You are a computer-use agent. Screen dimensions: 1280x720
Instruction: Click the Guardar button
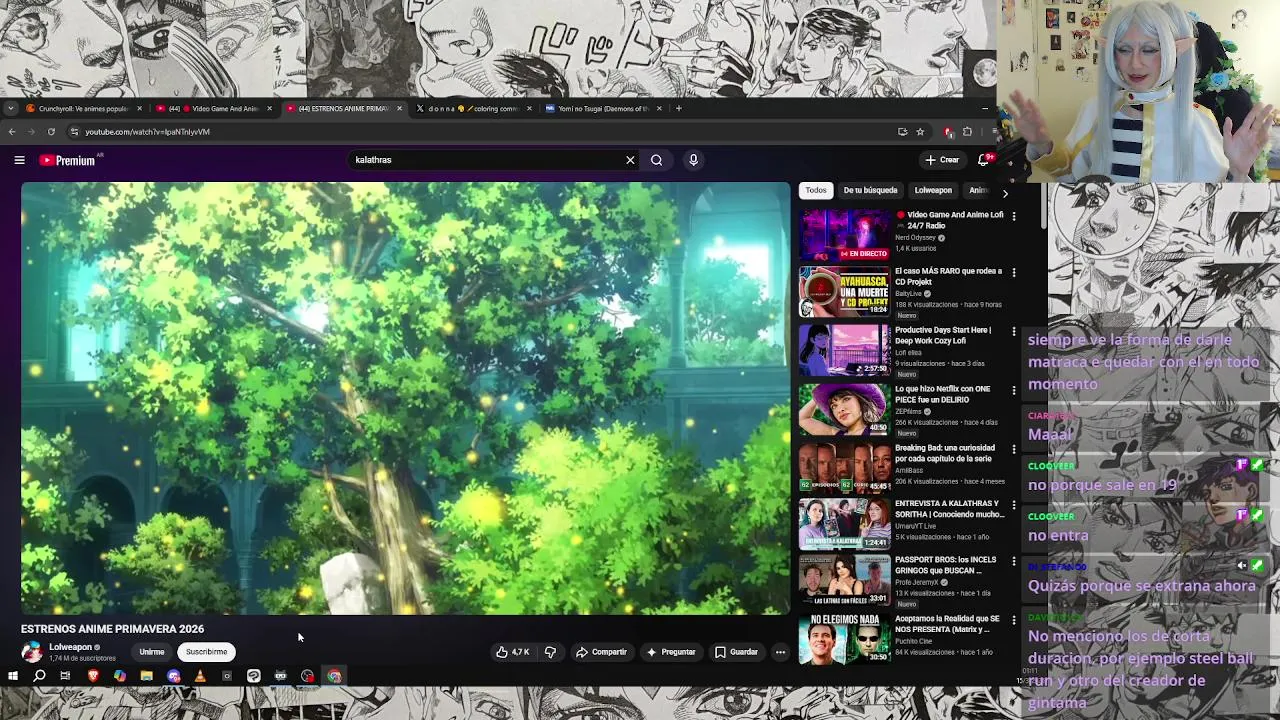[x=736, y=652]
